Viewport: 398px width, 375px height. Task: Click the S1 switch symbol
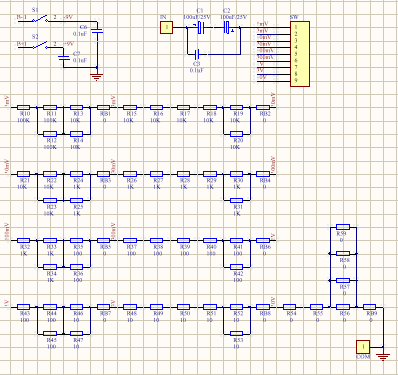click(x=40, y=20)
